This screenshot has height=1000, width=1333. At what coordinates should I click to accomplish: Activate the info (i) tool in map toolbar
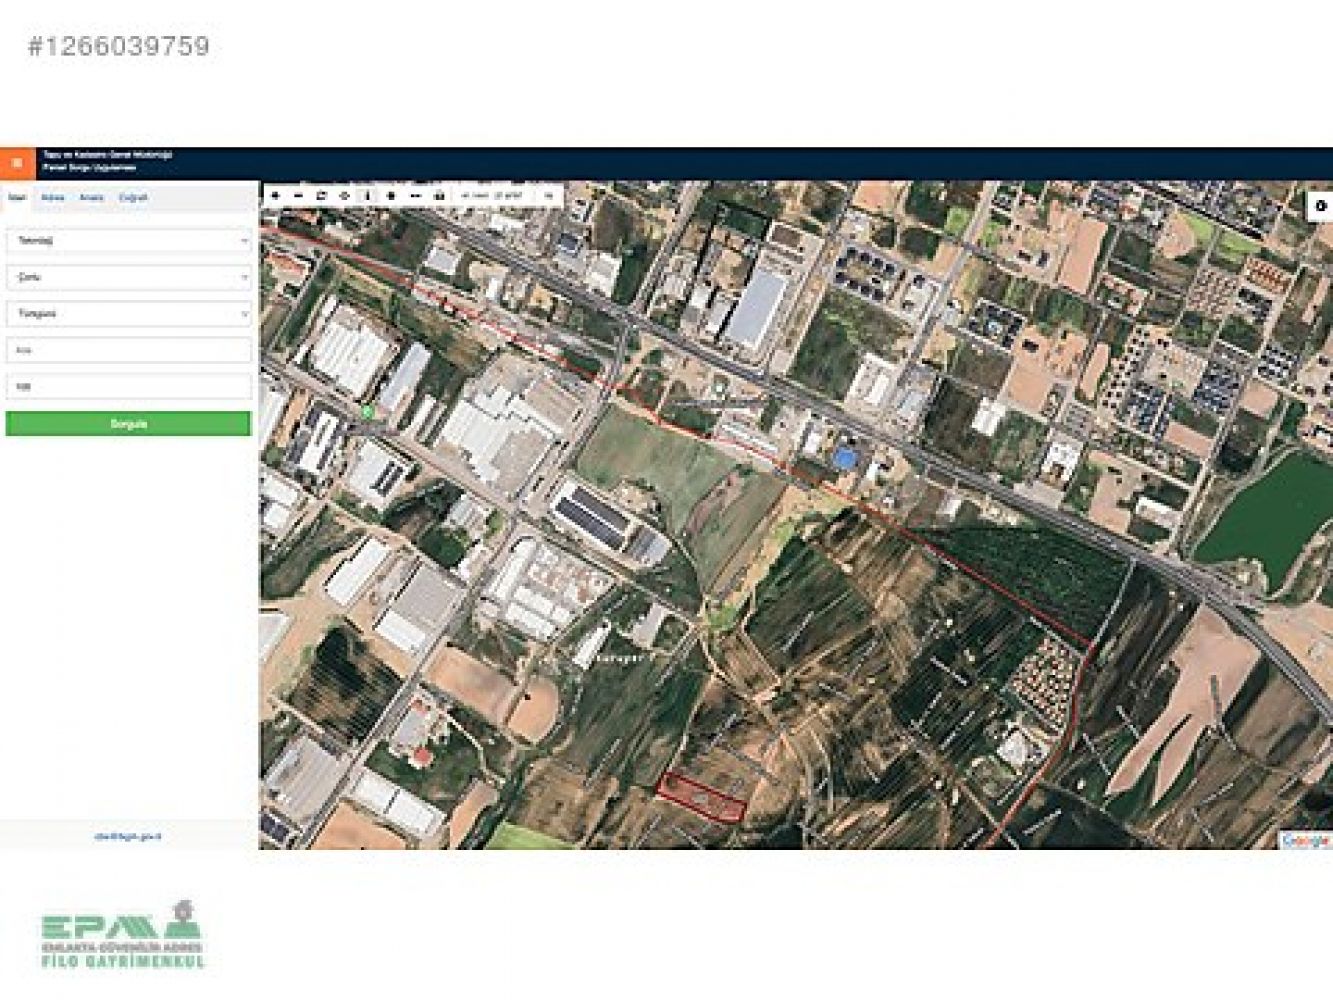click(x=367, y=196)
